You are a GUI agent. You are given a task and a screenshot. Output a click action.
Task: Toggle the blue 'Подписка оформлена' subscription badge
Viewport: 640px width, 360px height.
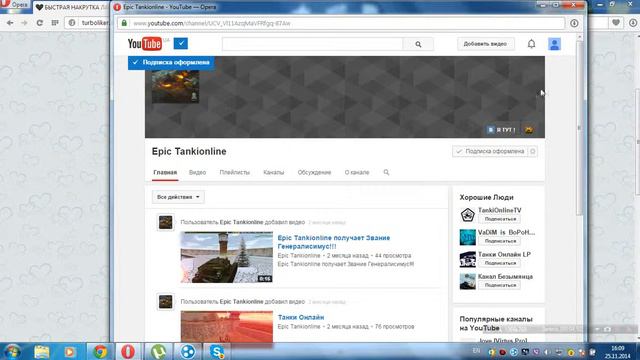pyautogui.click(x=171, y=62)
